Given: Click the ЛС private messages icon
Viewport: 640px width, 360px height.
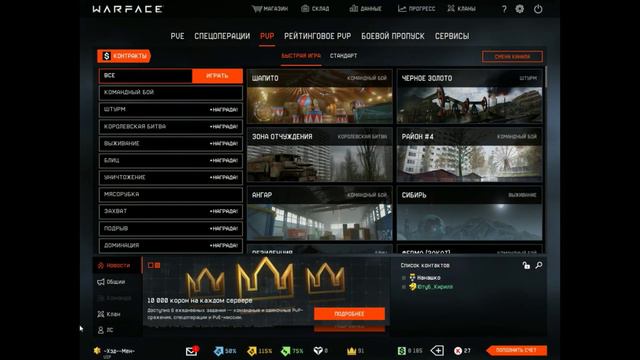Looking at the screenshot, I should [101, 330].
